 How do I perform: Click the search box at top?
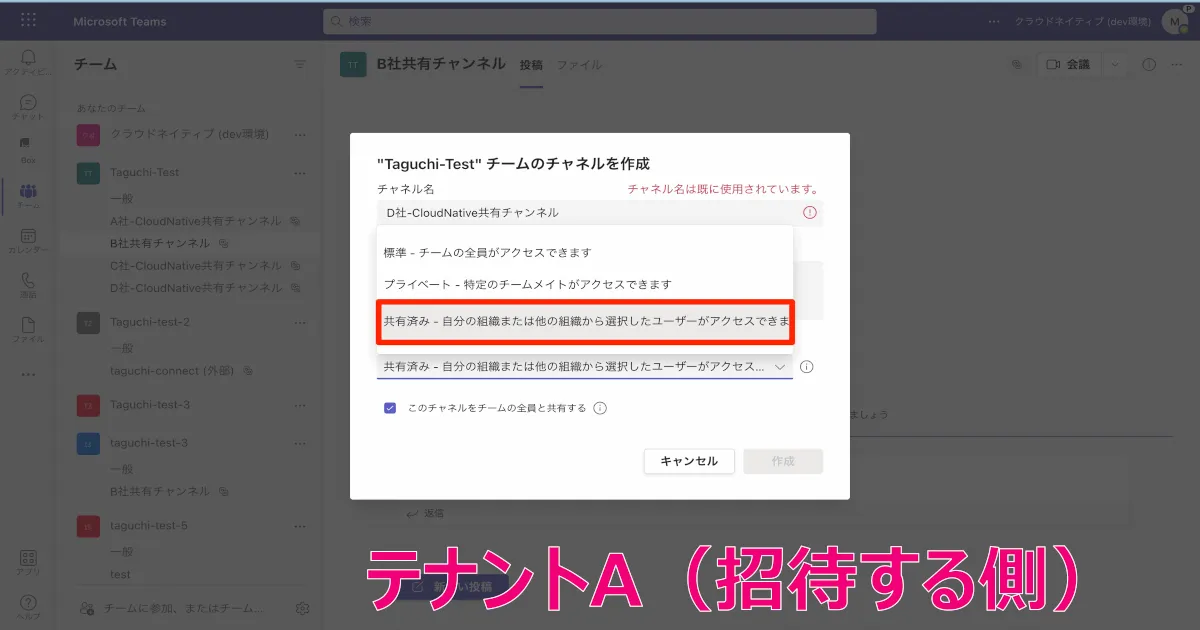600,21
